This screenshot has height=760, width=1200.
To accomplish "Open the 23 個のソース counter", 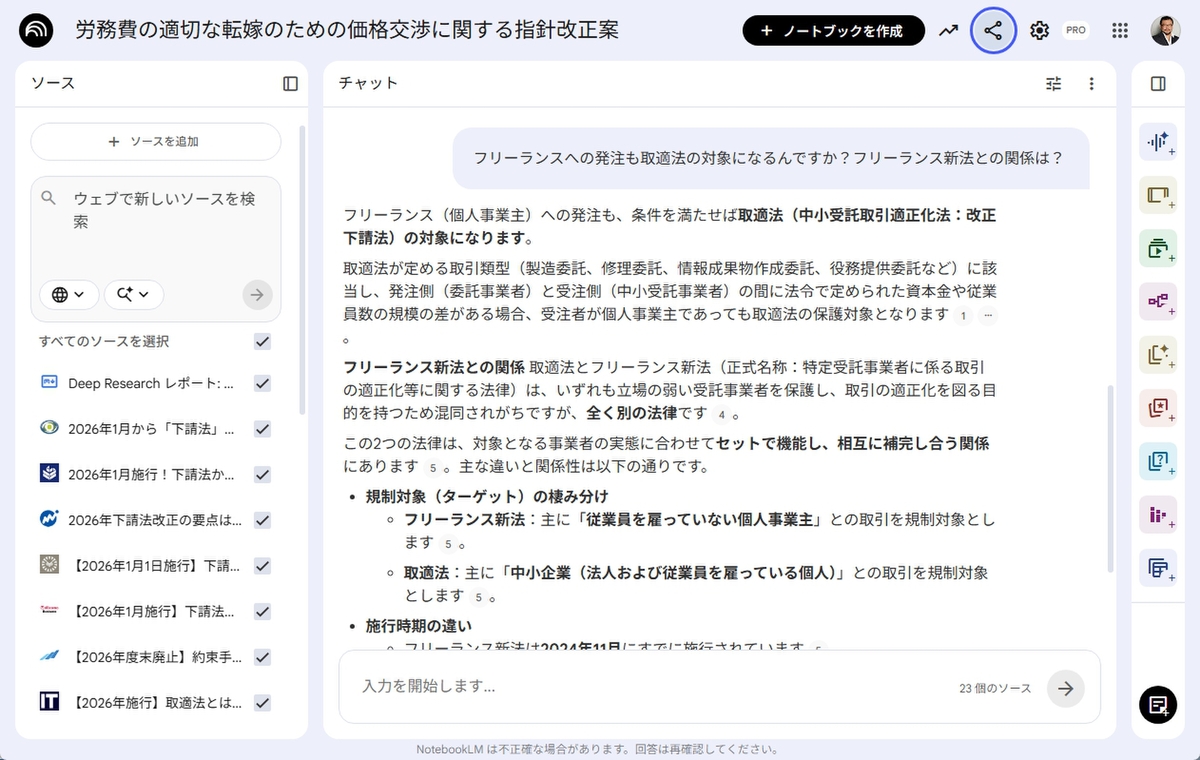I will [995, 689].
